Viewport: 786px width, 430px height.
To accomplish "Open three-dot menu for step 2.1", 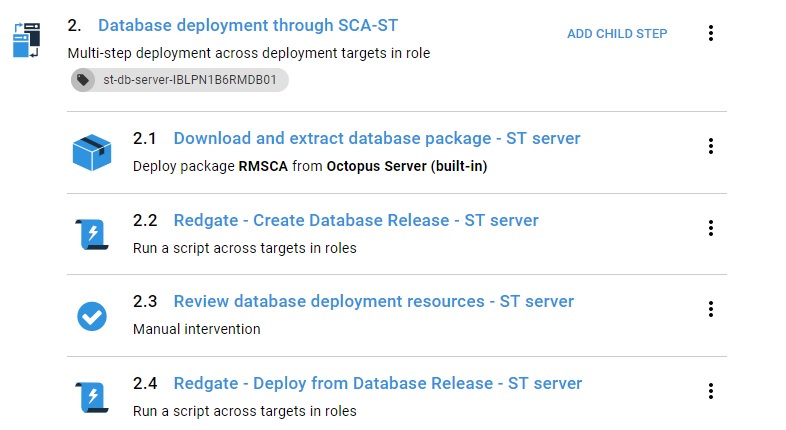I will click(711, 146).
